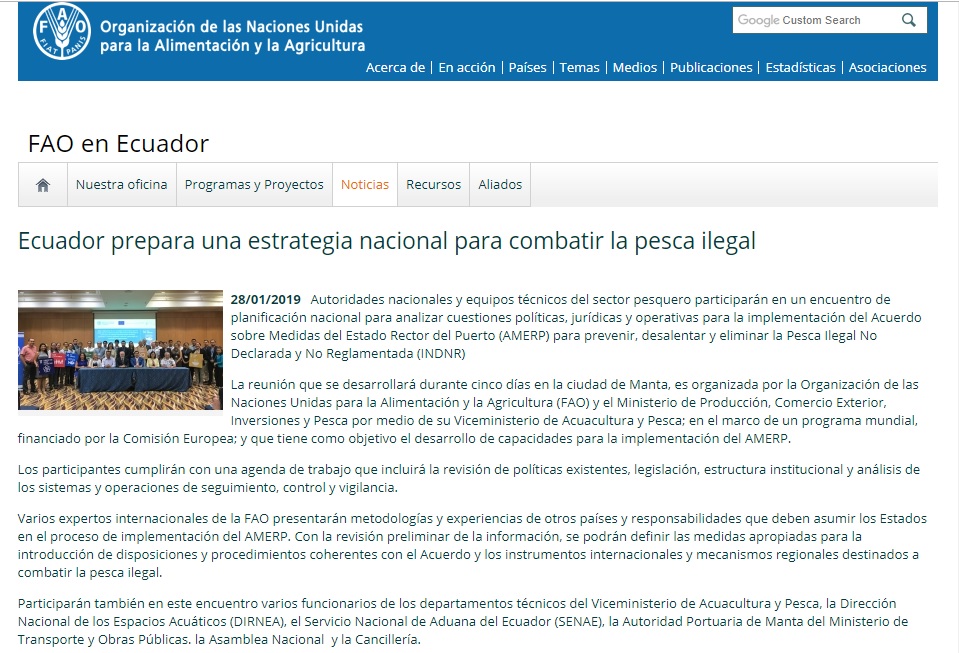
Task: Select Países in the top navigation
Action: [527, 68]
